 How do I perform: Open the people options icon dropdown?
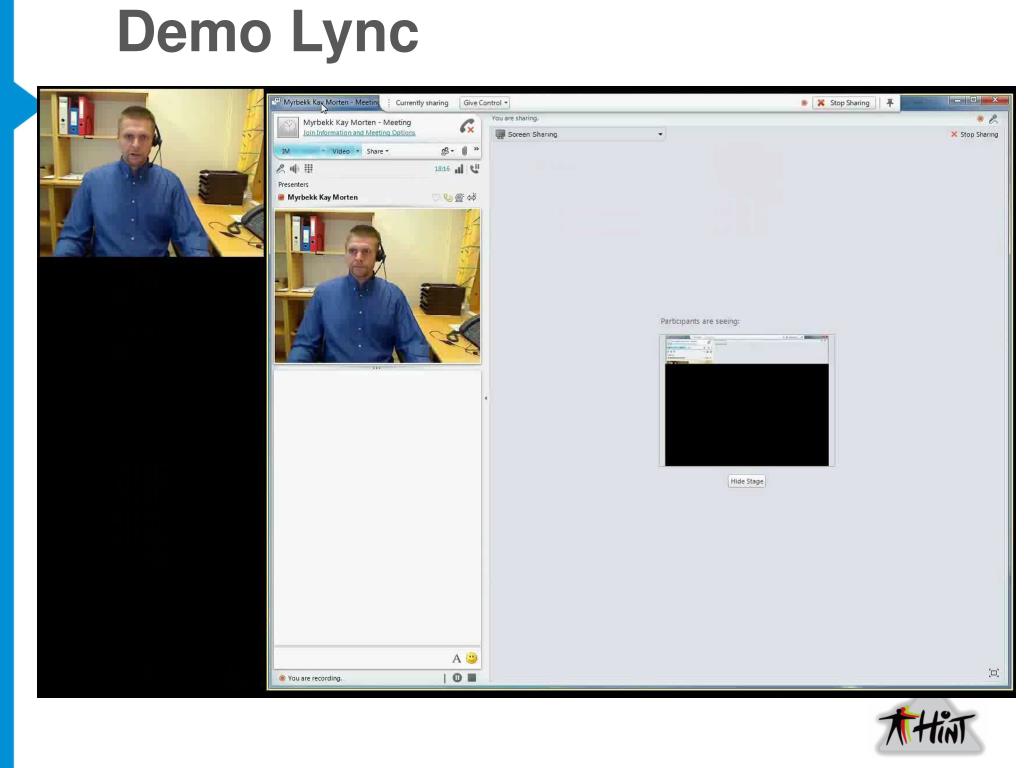(x=447, y=151)
